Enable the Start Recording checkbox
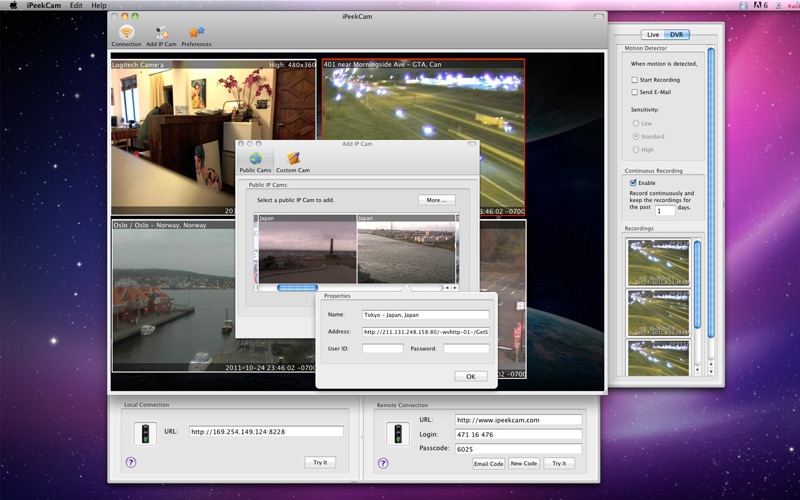800x500 pixels. coord(634,79)
